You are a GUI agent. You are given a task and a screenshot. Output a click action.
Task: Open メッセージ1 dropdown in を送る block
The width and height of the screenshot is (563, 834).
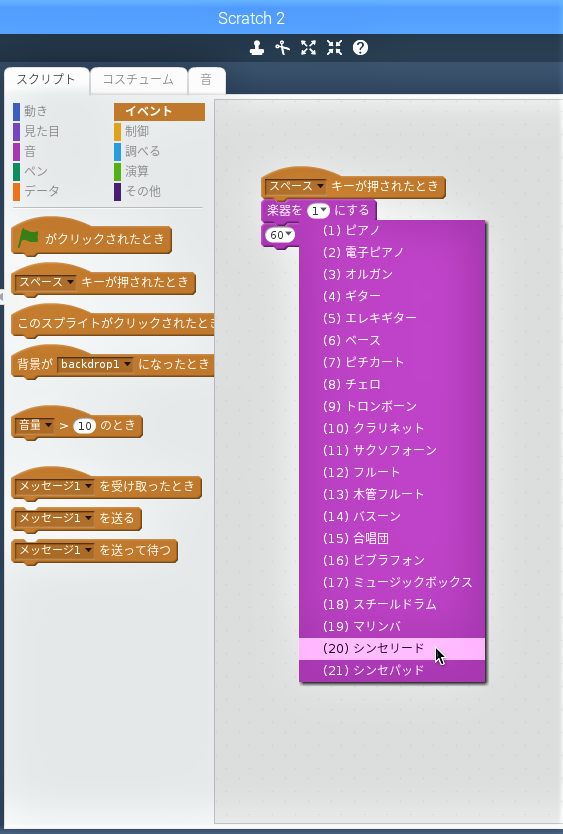point(55,518)
